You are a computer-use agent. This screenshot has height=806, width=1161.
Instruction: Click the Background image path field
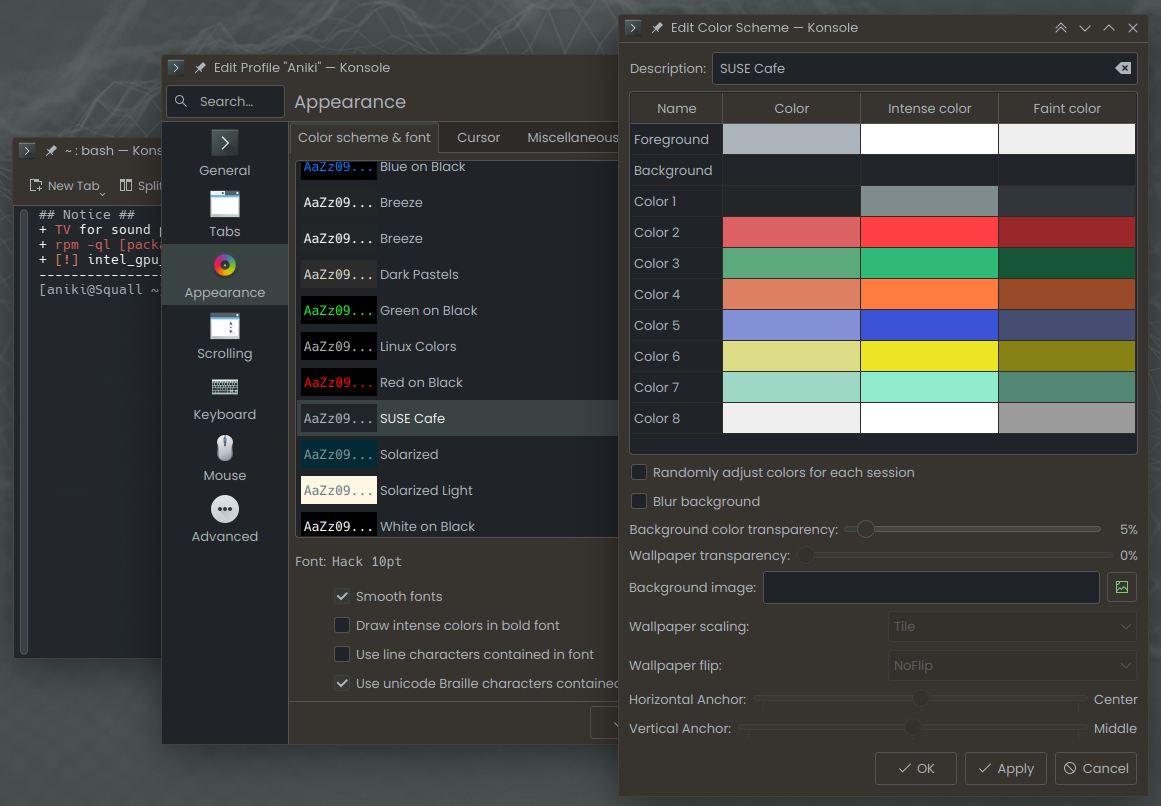tap(931, 587)
